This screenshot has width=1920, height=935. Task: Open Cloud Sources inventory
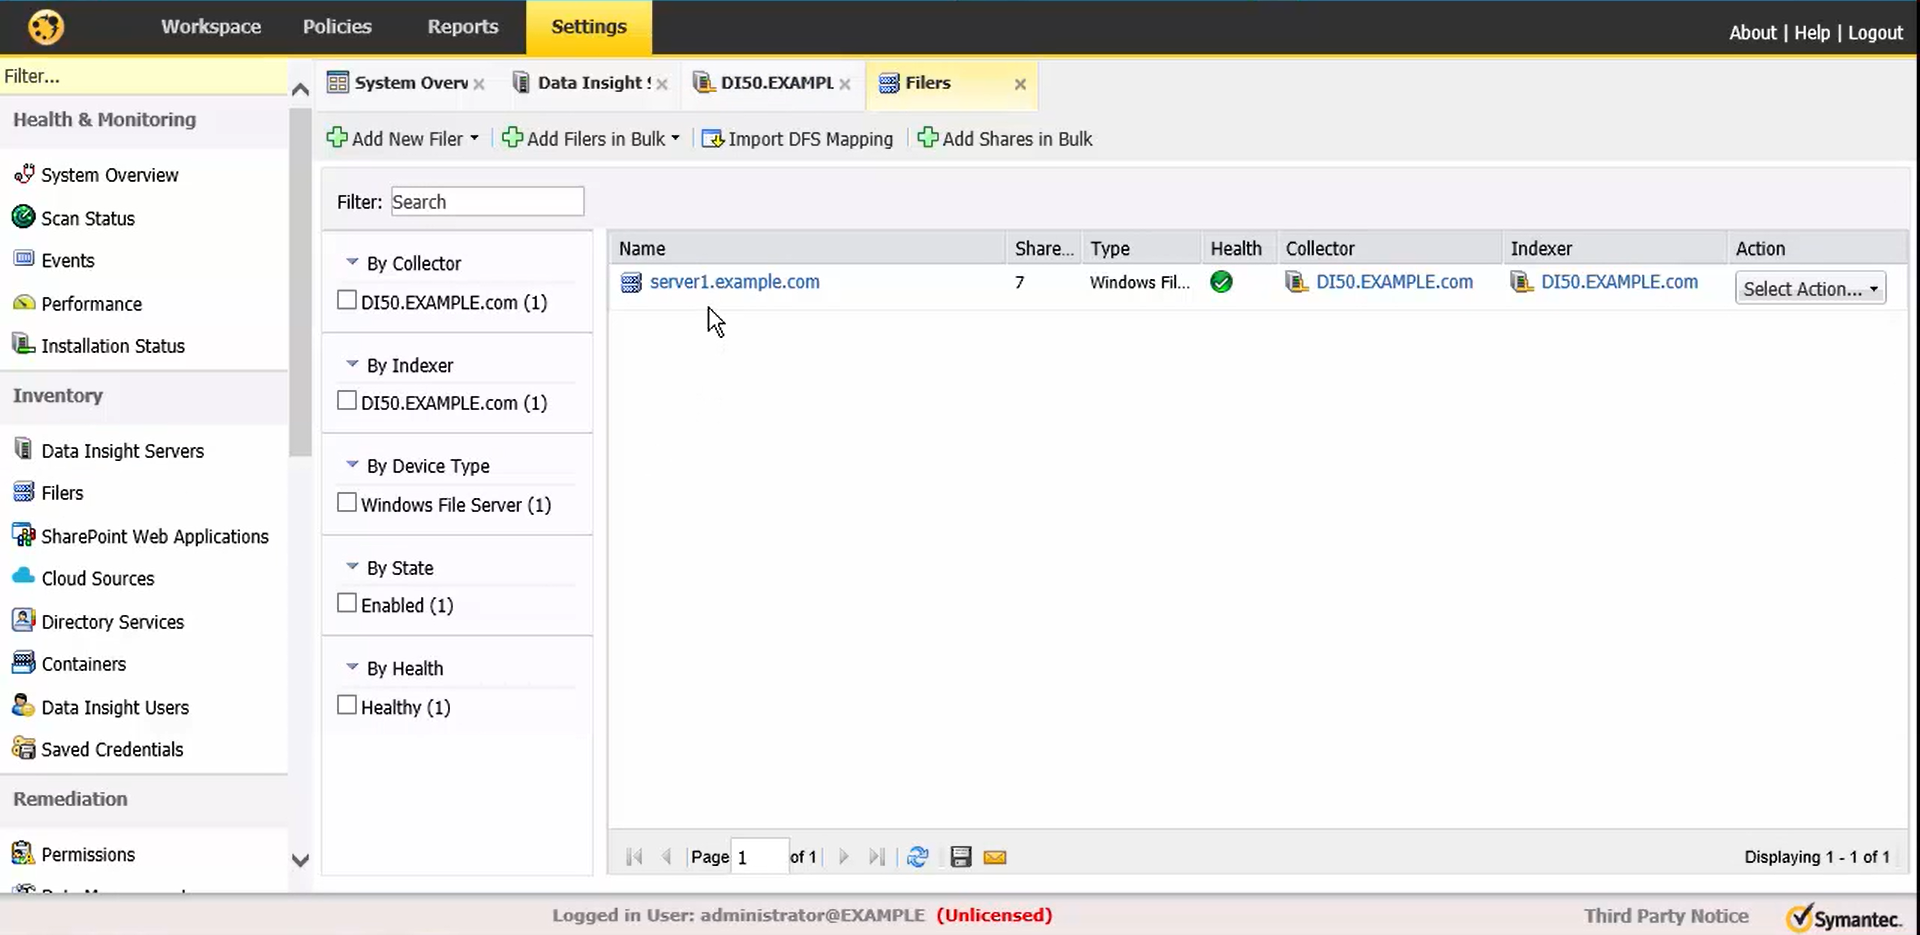coord(98,578)
